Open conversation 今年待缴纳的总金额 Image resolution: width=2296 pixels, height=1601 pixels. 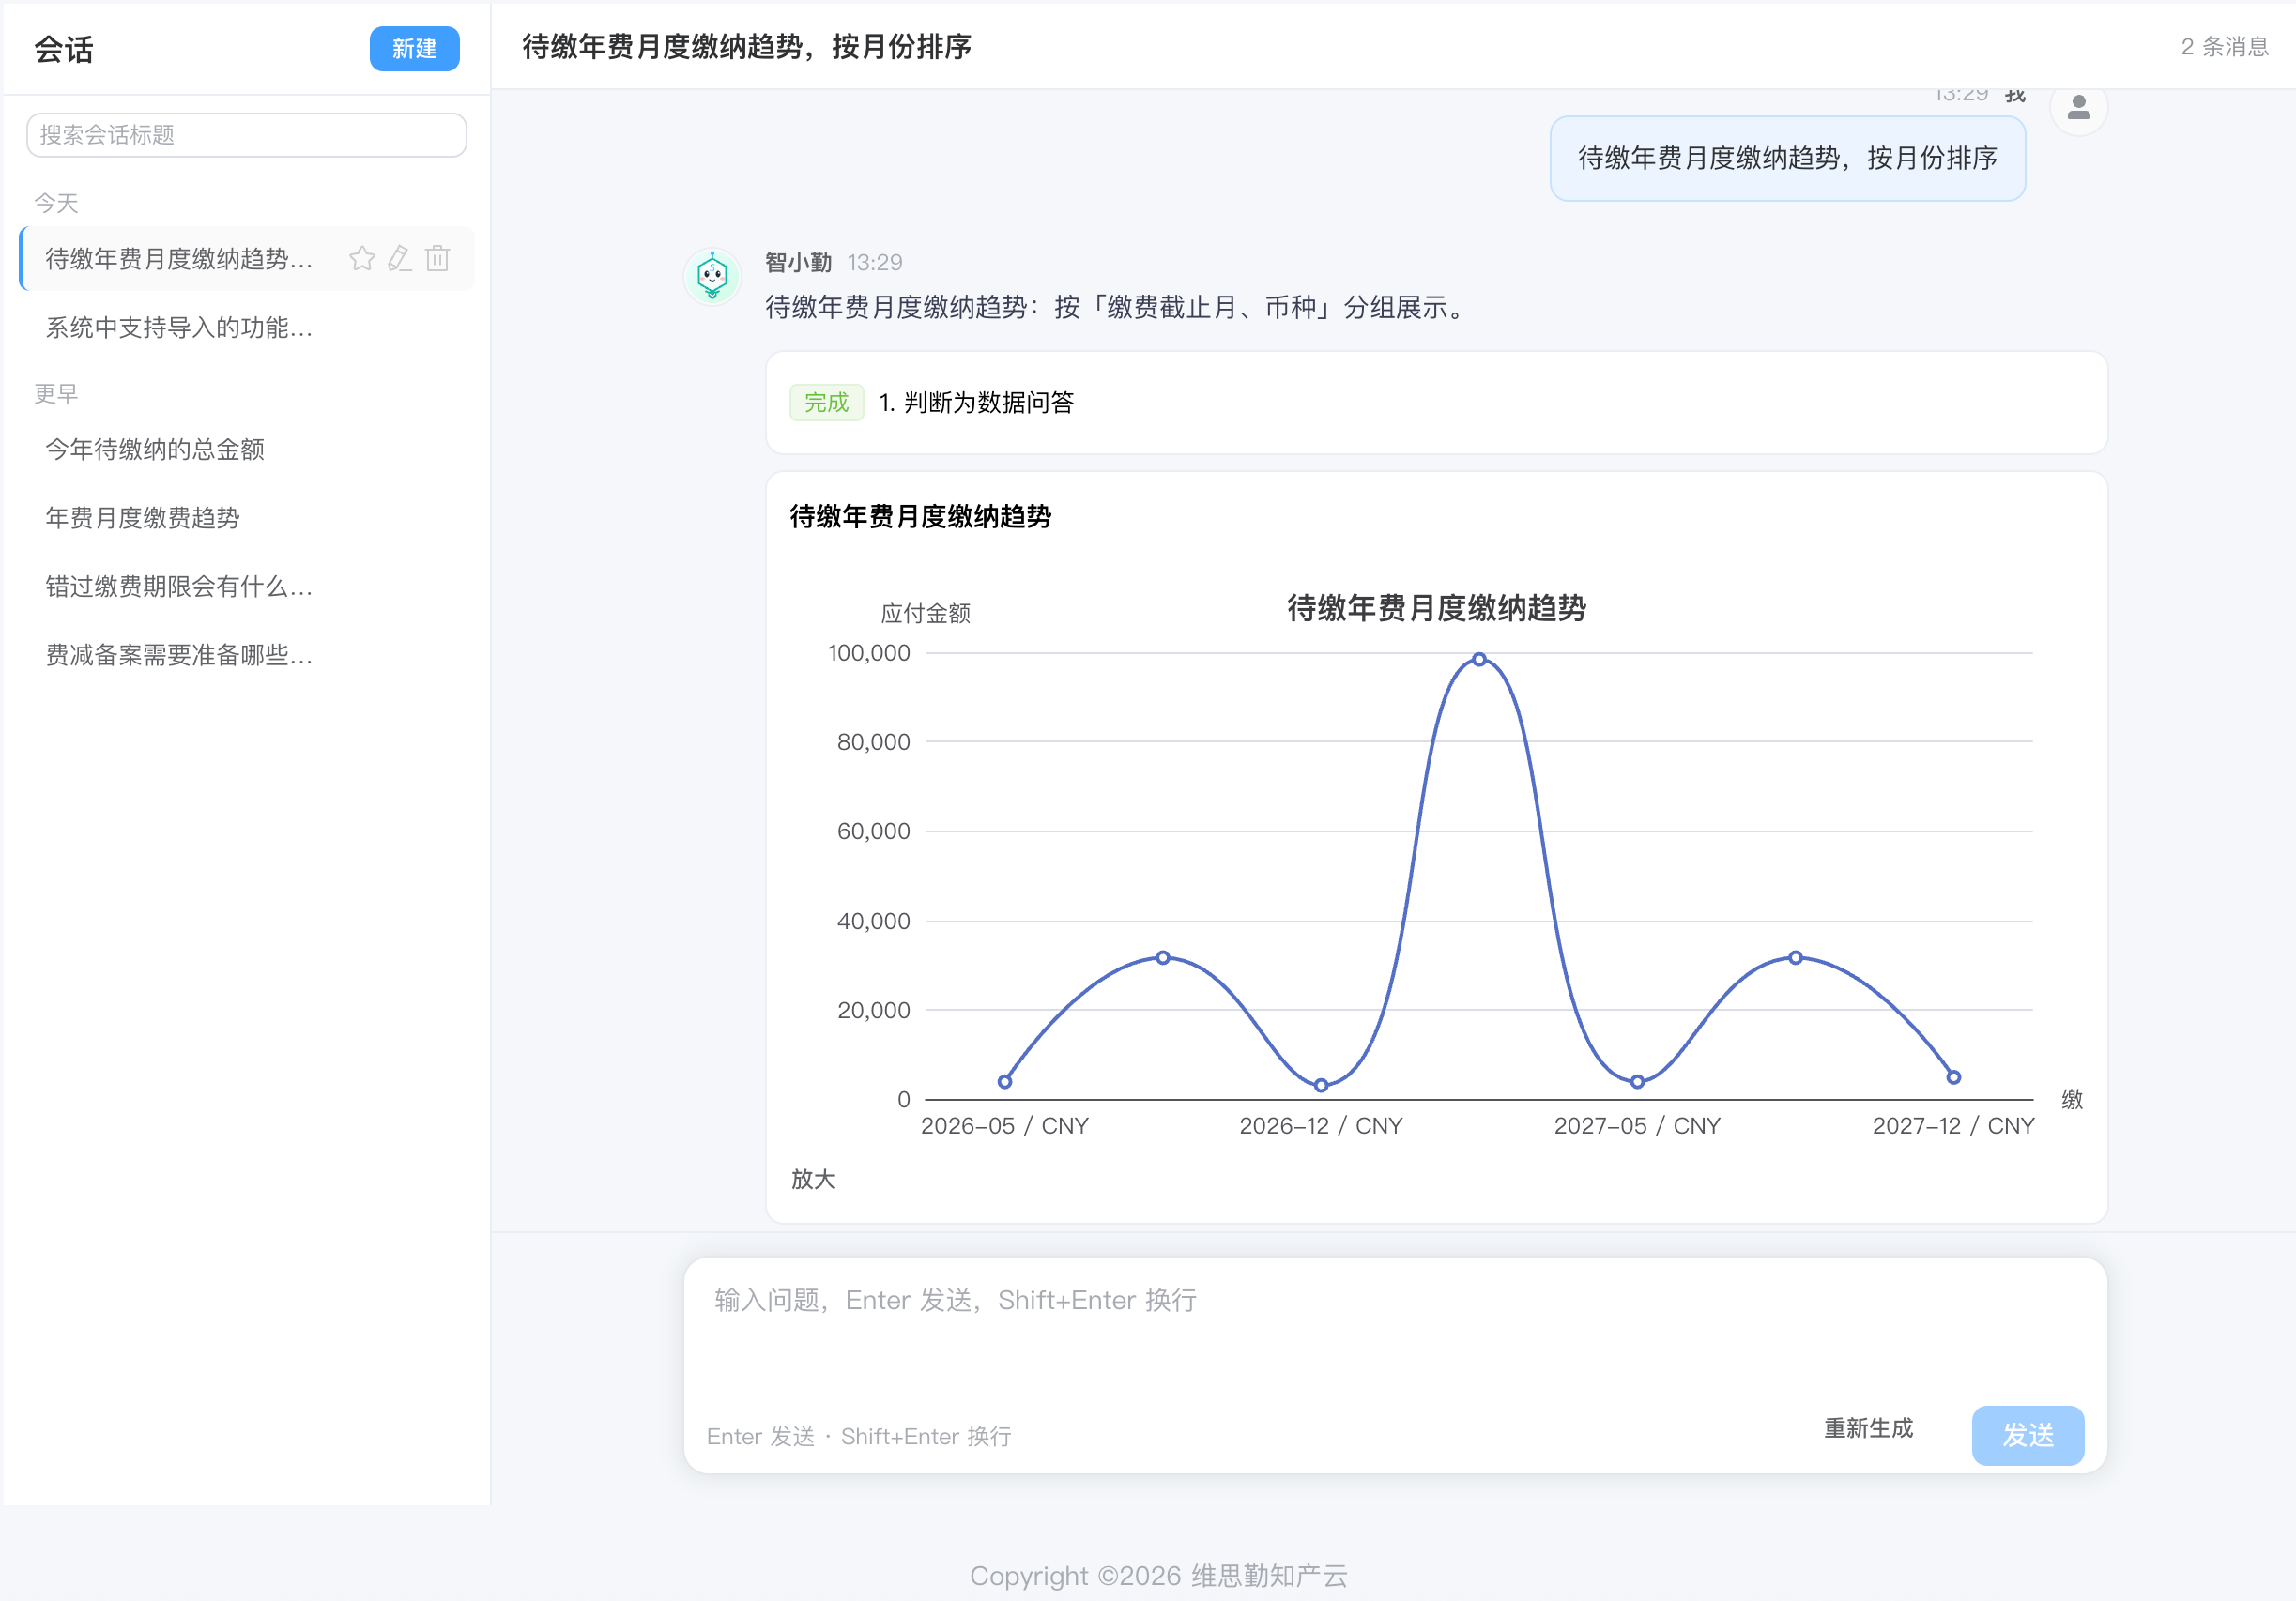point(247,449)
